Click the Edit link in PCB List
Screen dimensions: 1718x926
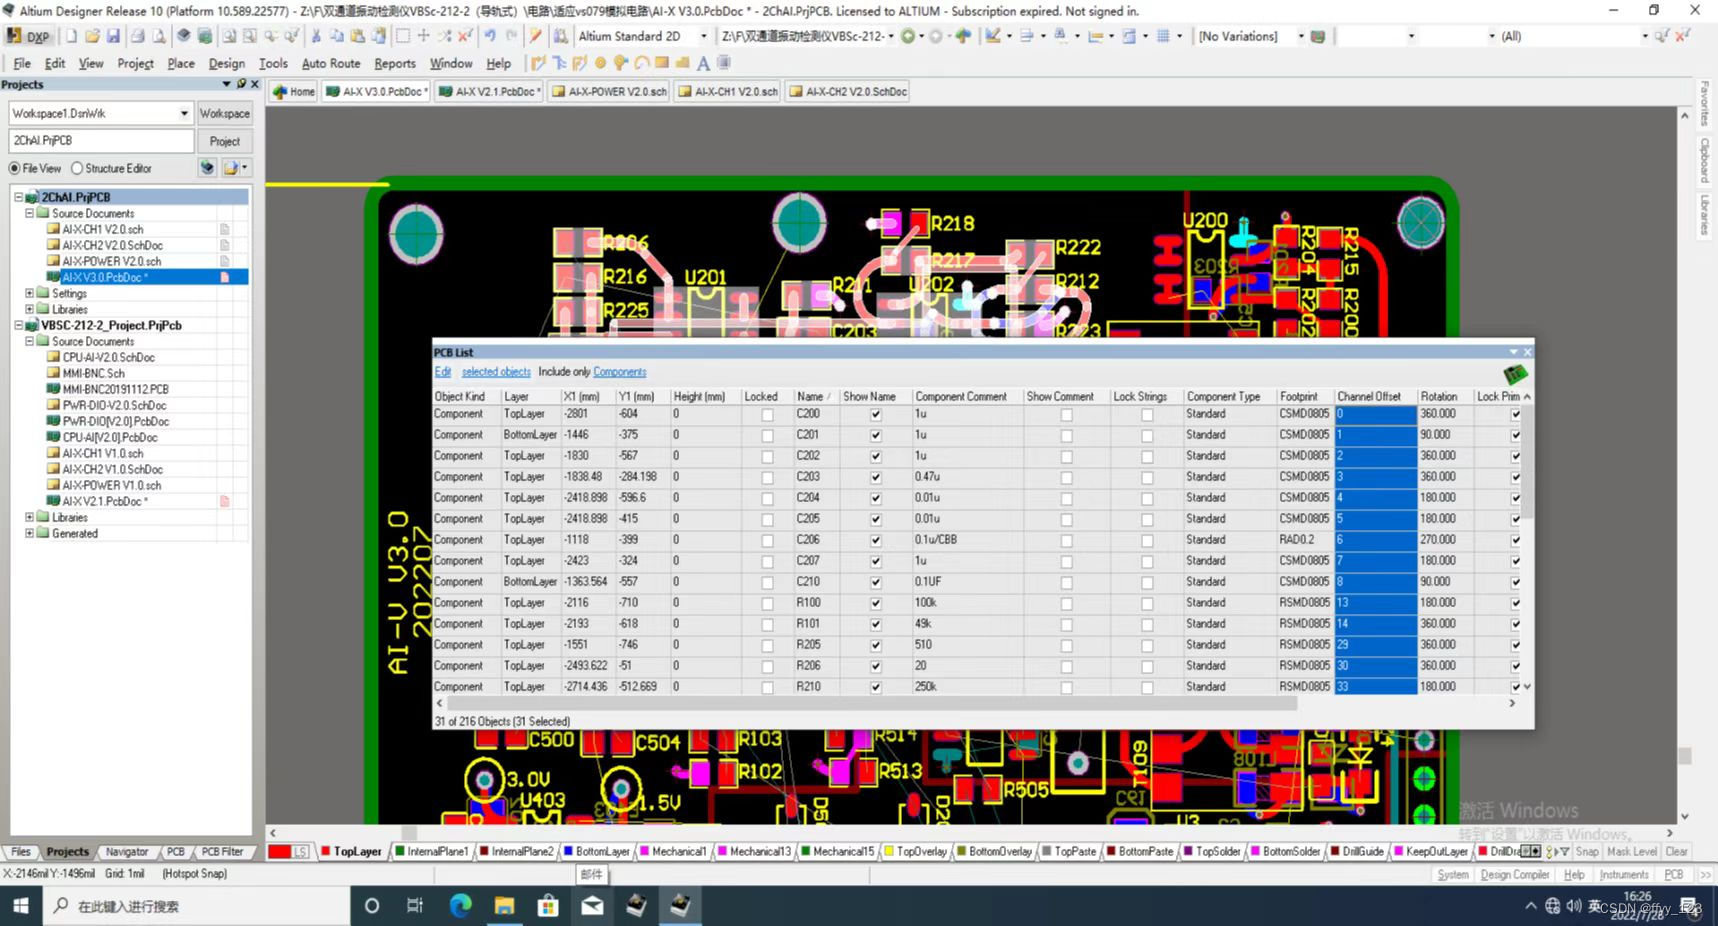pyautogui.click(x=443, y=372)
